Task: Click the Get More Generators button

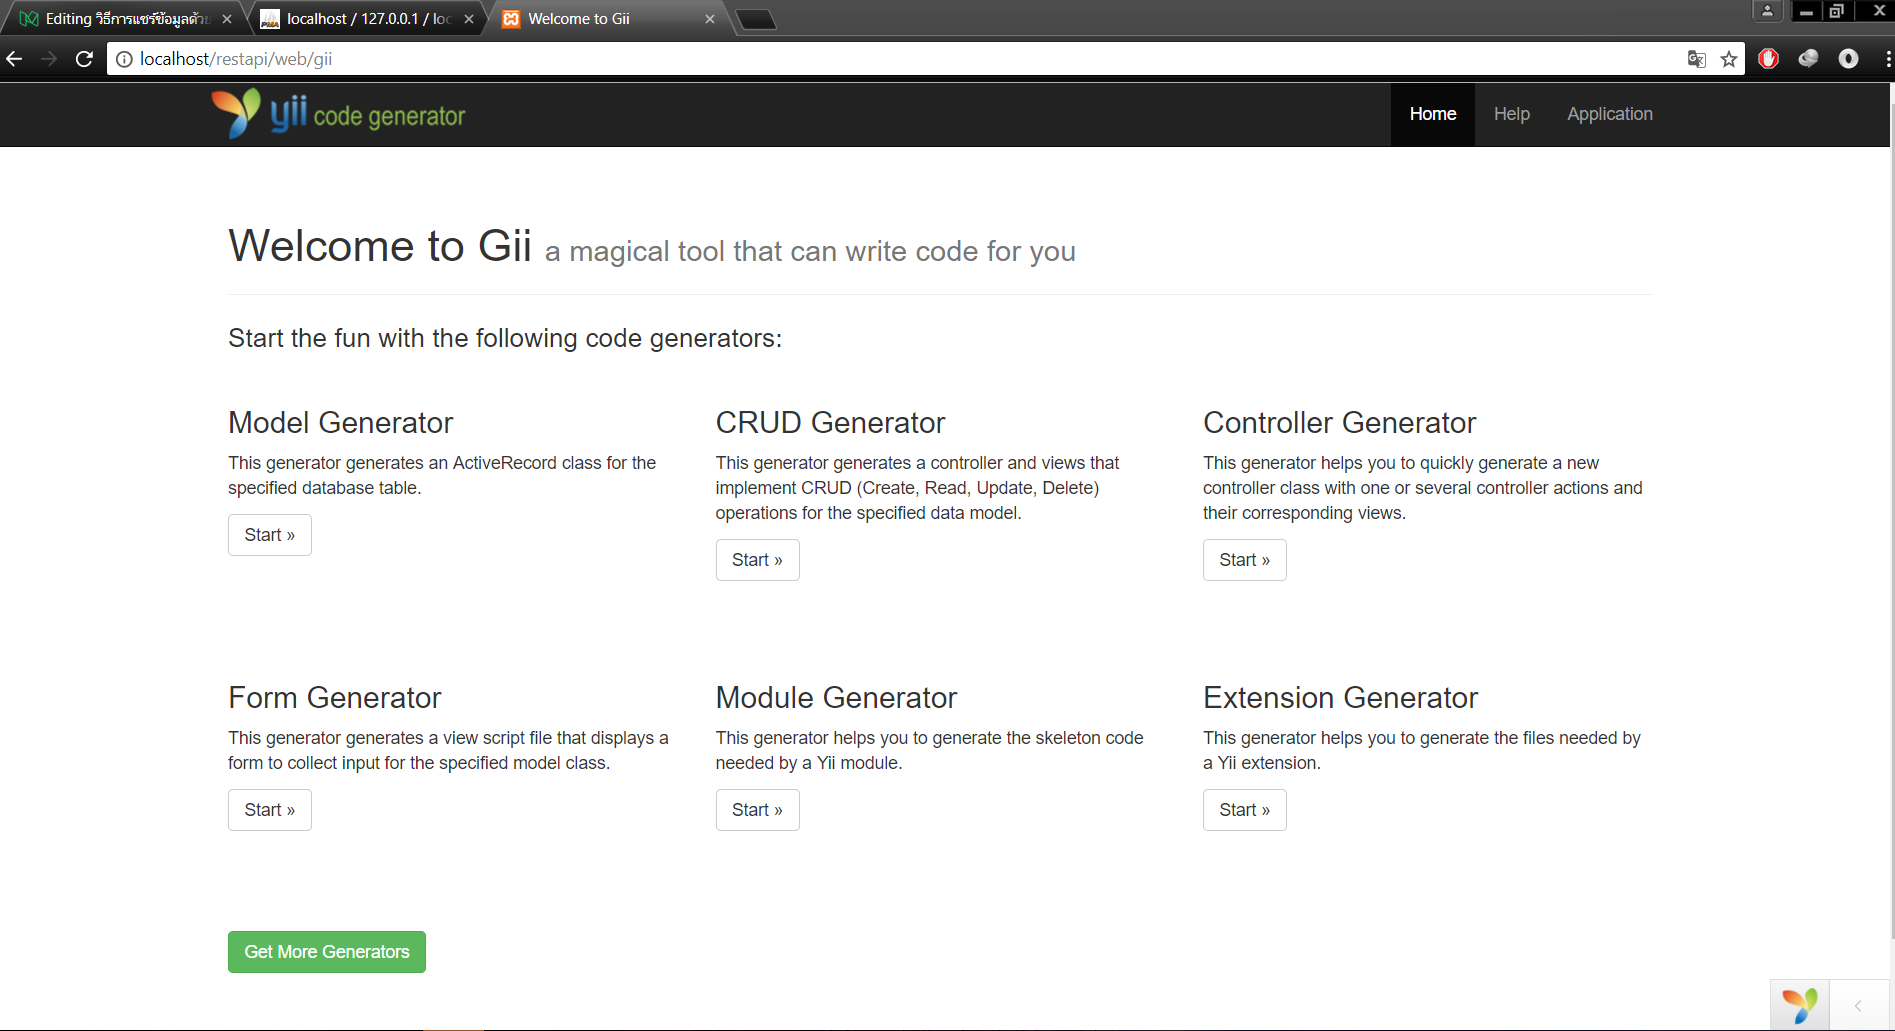Action: (327, 952)
